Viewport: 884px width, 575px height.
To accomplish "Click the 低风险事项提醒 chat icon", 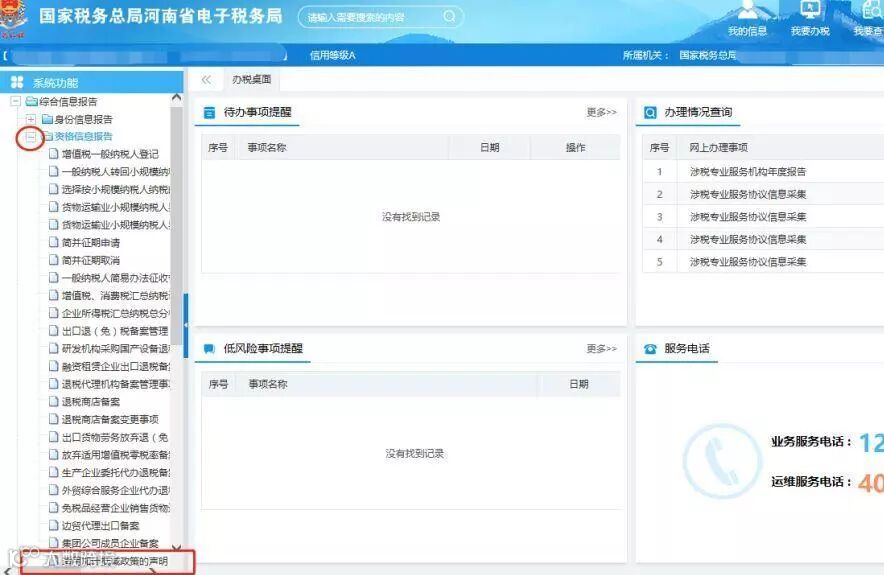I will coord(209,349).
